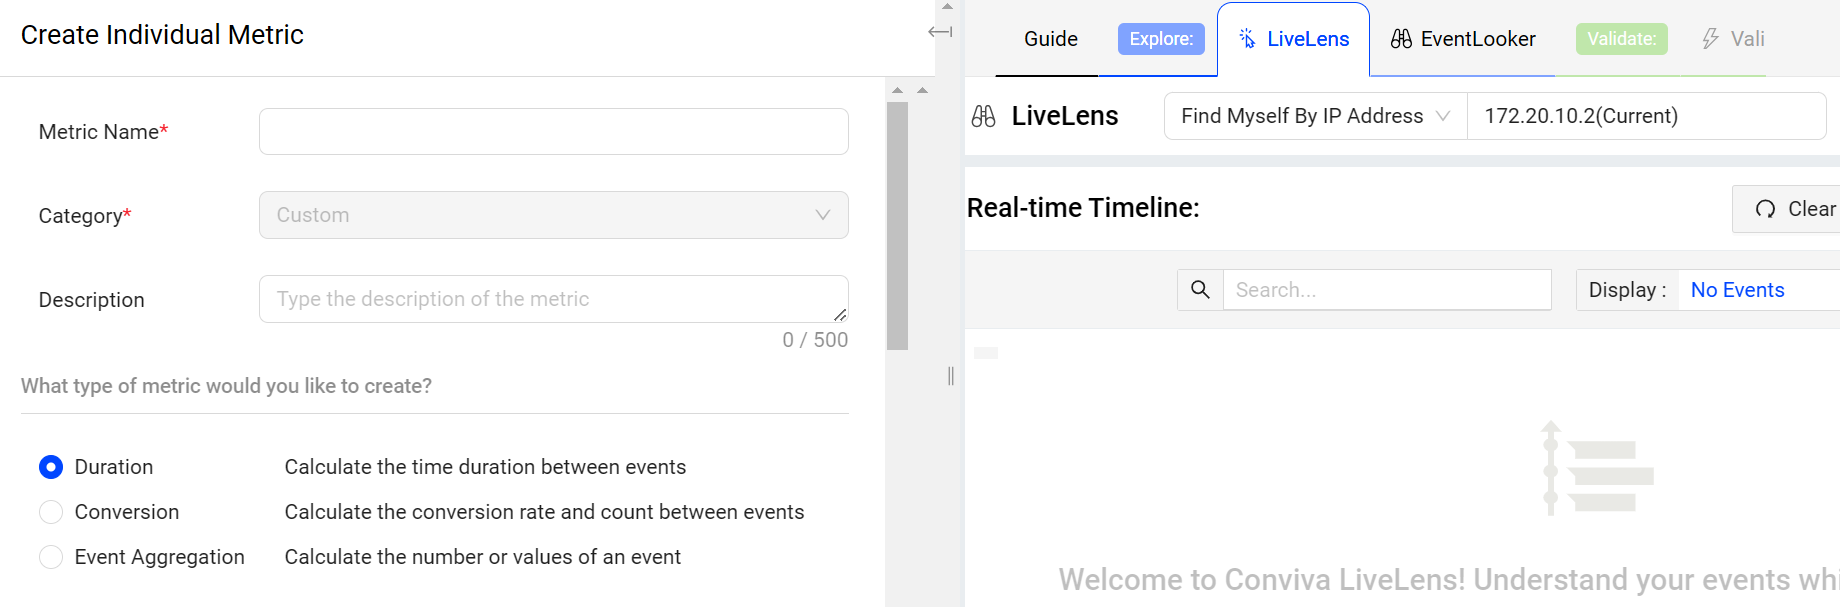Viewport: 1840px width, 607px height.
Task: Select the Duration metric type
Action: 51,467
